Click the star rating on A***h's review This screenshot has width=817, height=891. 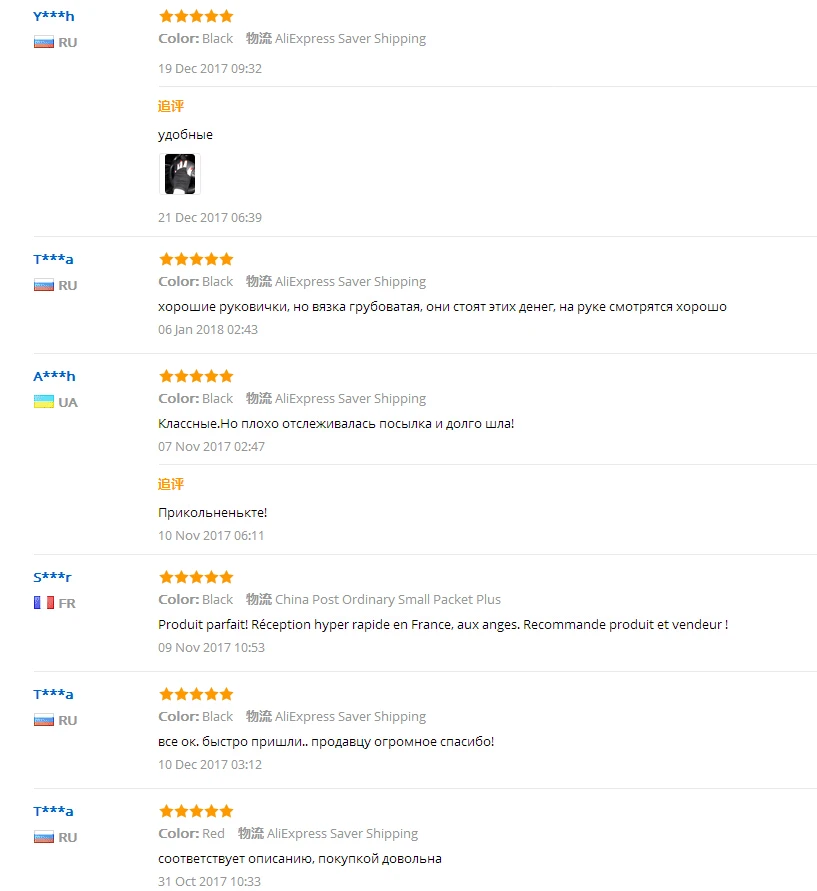pyautogui.click(x=196, y=376)
